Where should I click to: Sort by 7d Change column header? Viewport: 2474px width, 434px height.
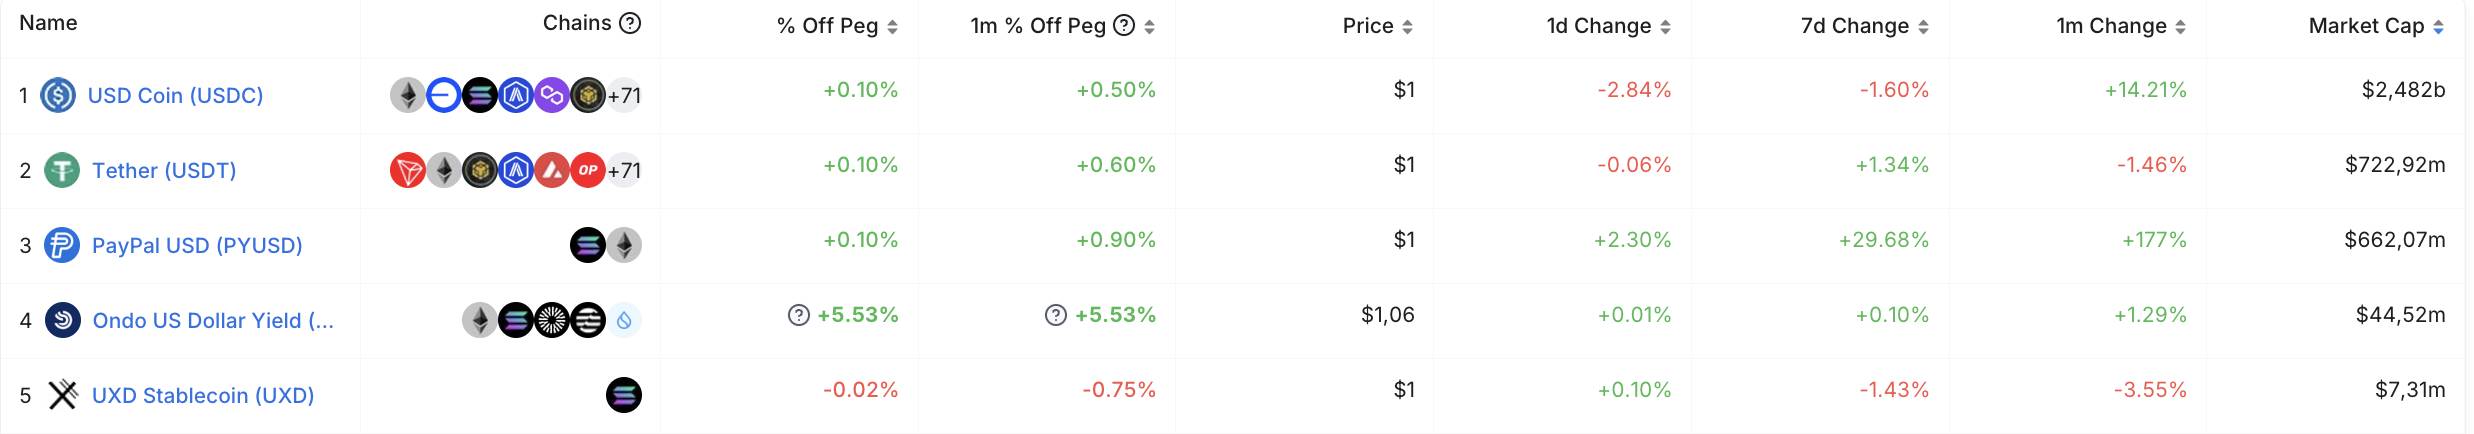coord(1865,26)
